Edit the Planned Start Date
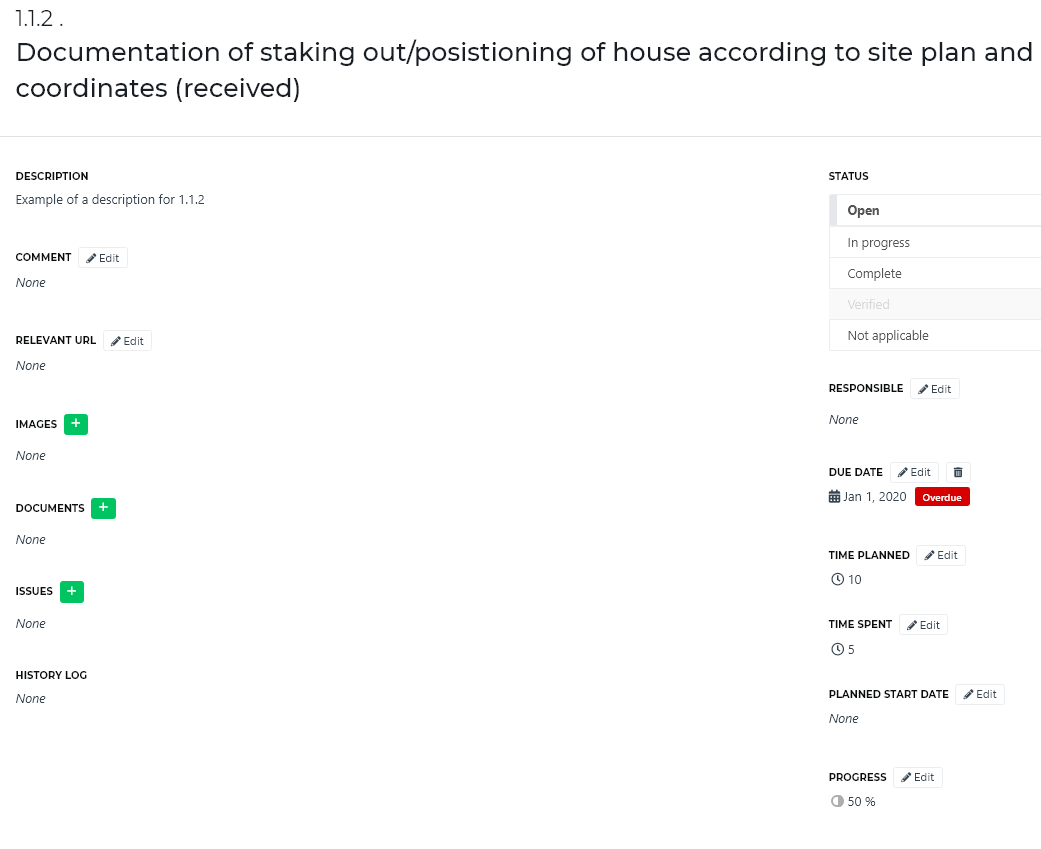Screen dimensions: 1041x849 [980, 694]
